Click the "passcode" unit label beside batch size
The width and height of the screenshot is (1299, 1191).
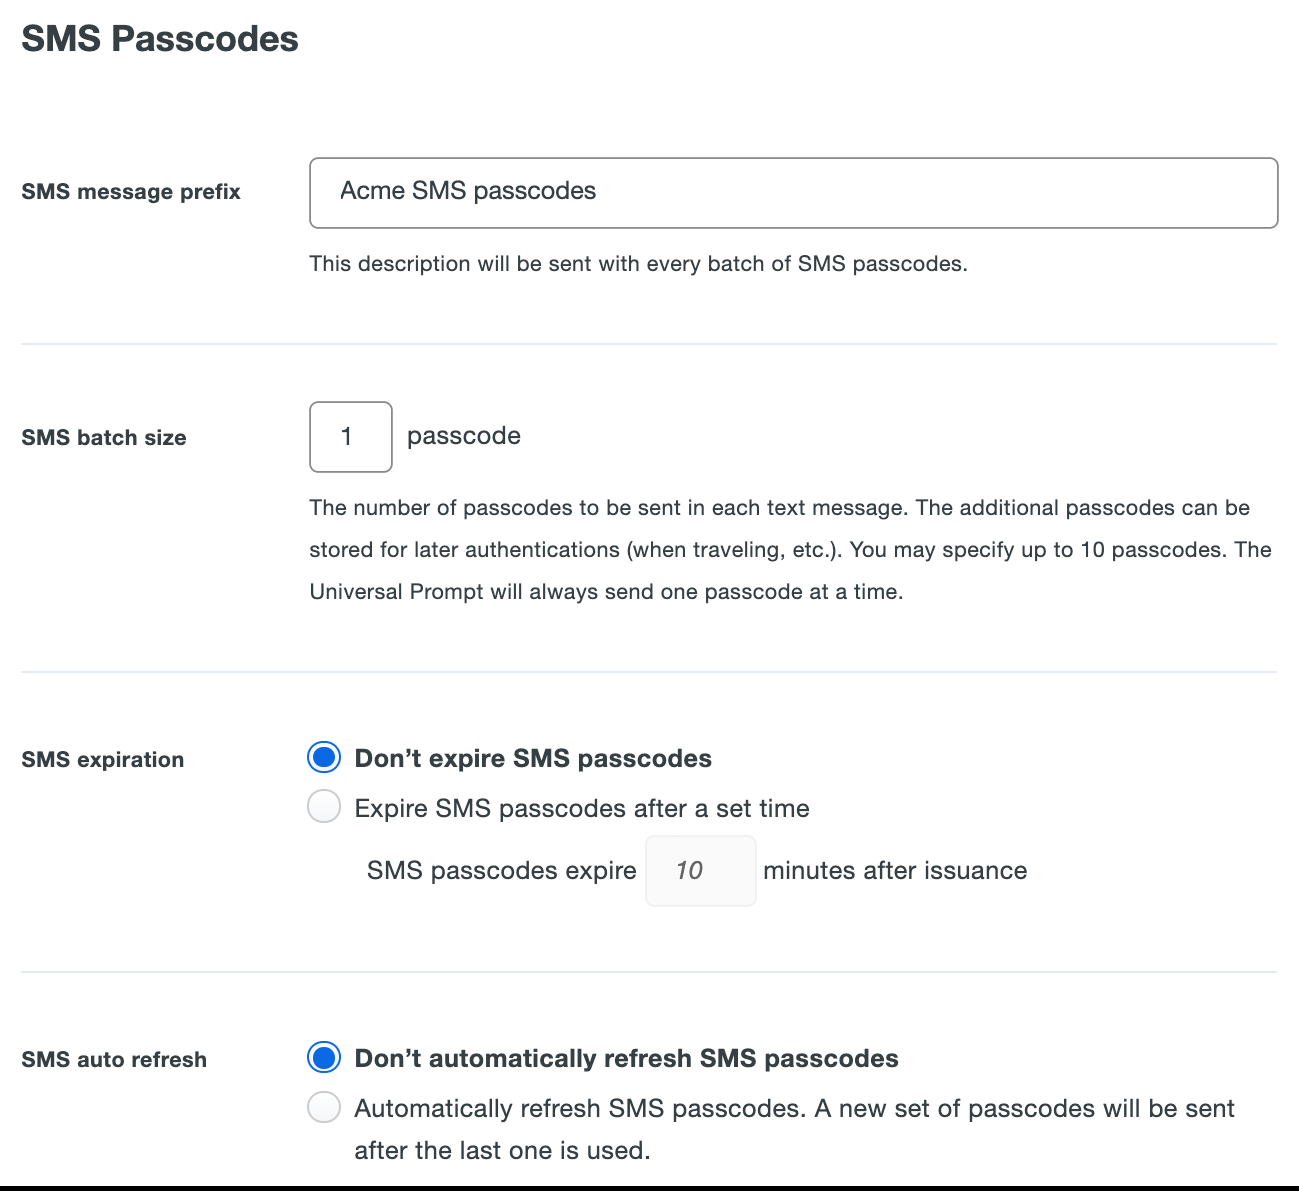coord(463,436)
